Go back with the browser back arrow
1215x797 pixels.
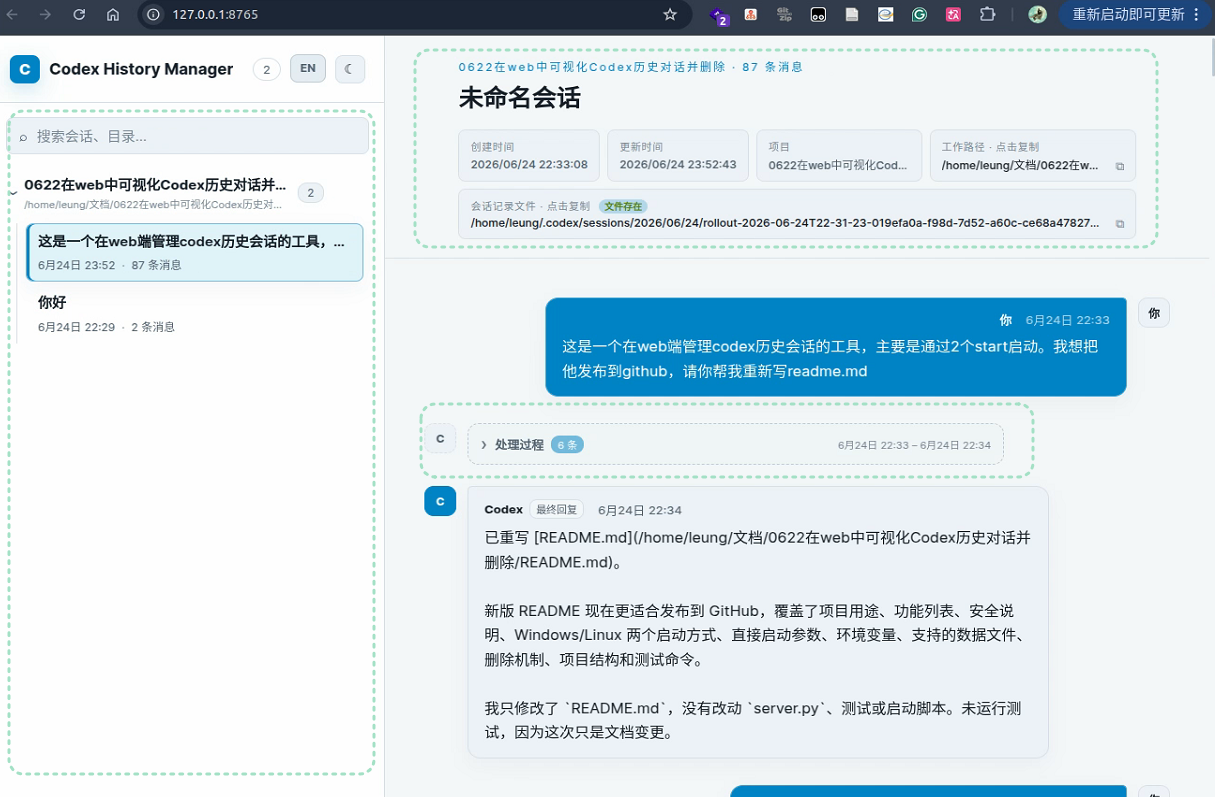point(14,15)
